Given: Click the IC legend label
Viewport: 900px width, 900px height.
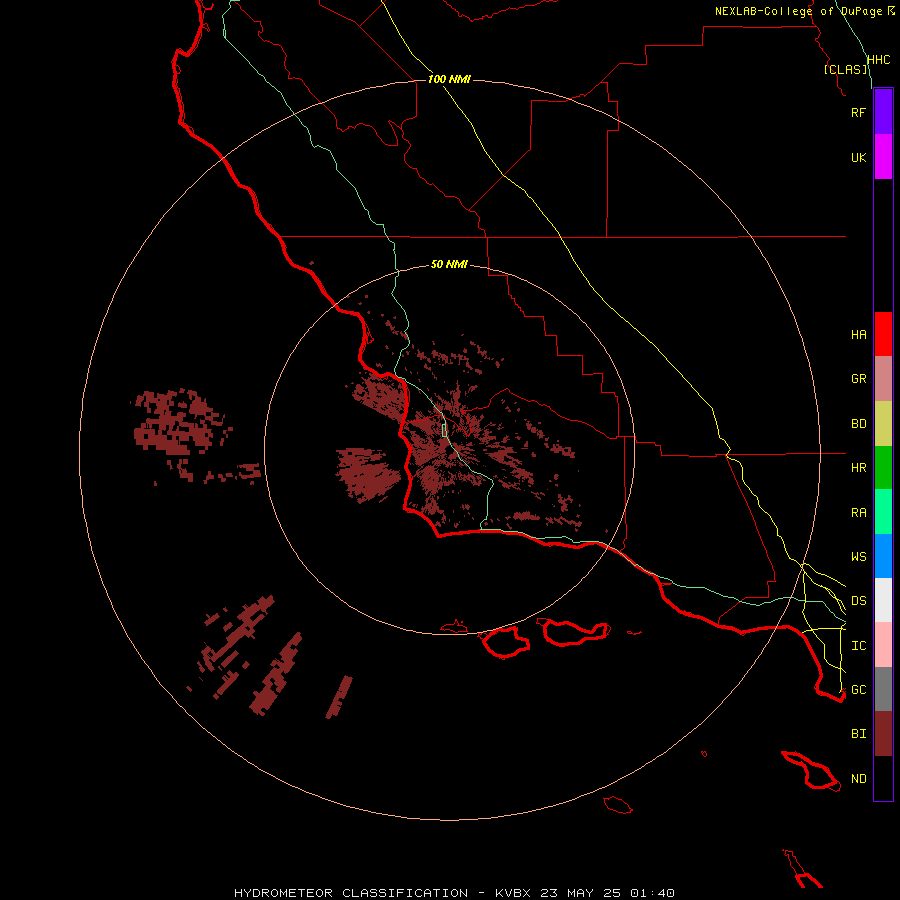Looking at the screenshot, I should point(859,646).
